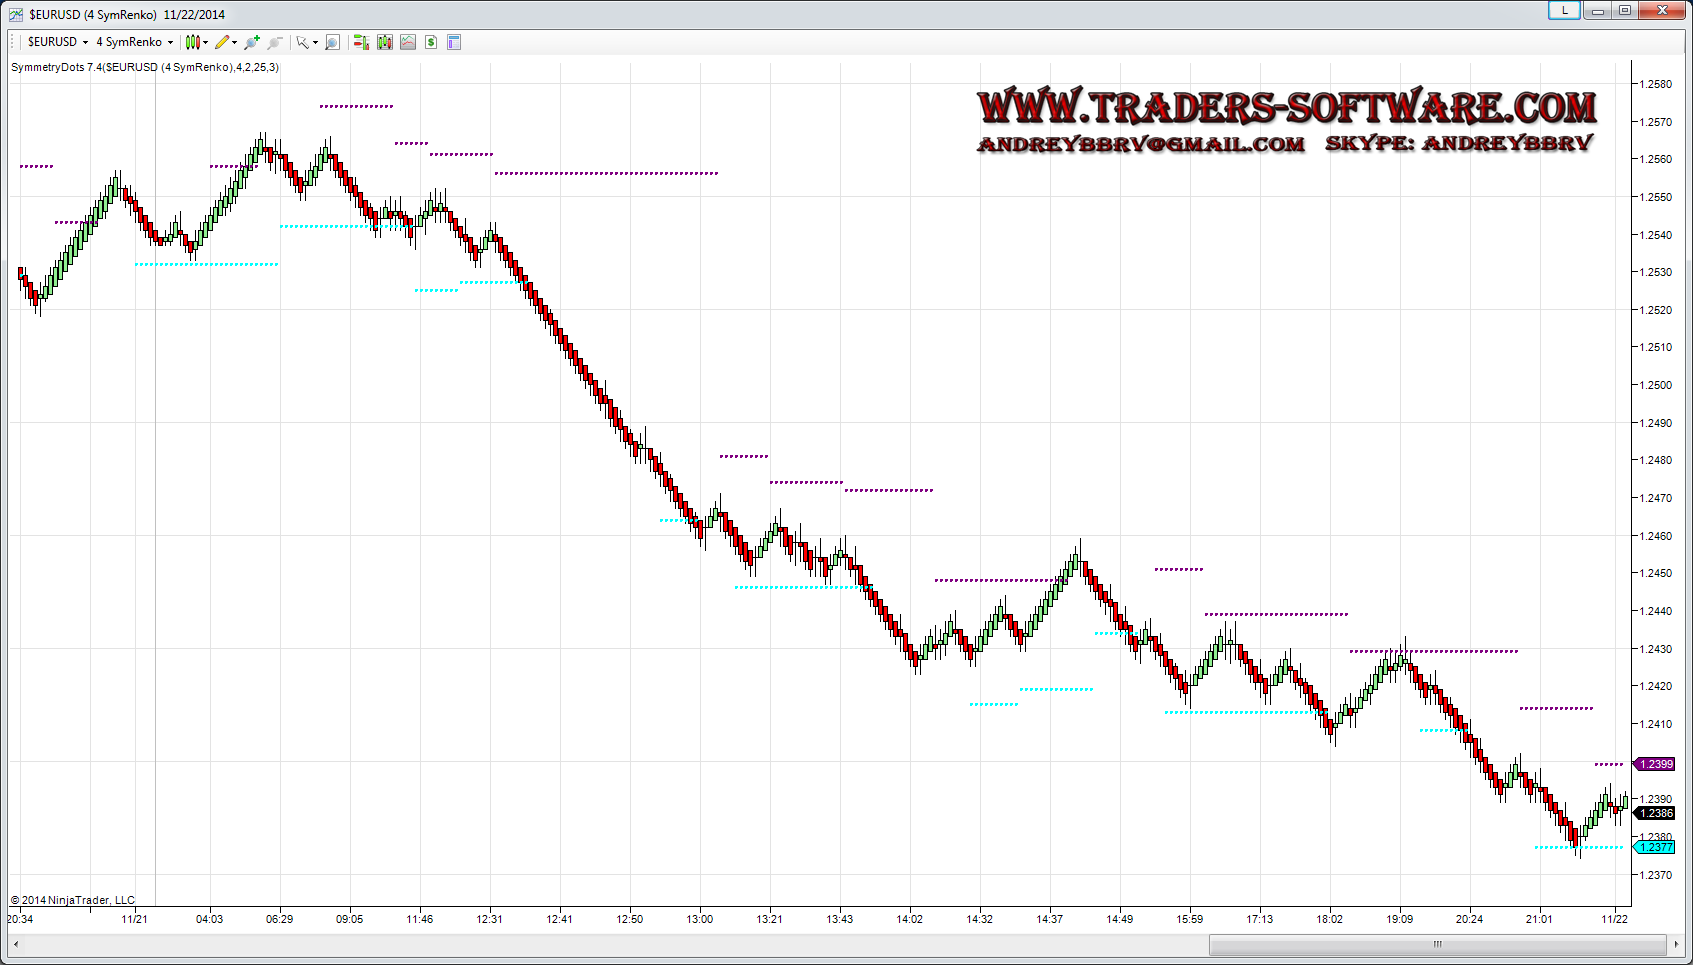Viewport: 1693px width, 965px height.
Task: Click the SymmetryDots 7.4 indicator label
Action: [145, 67]
